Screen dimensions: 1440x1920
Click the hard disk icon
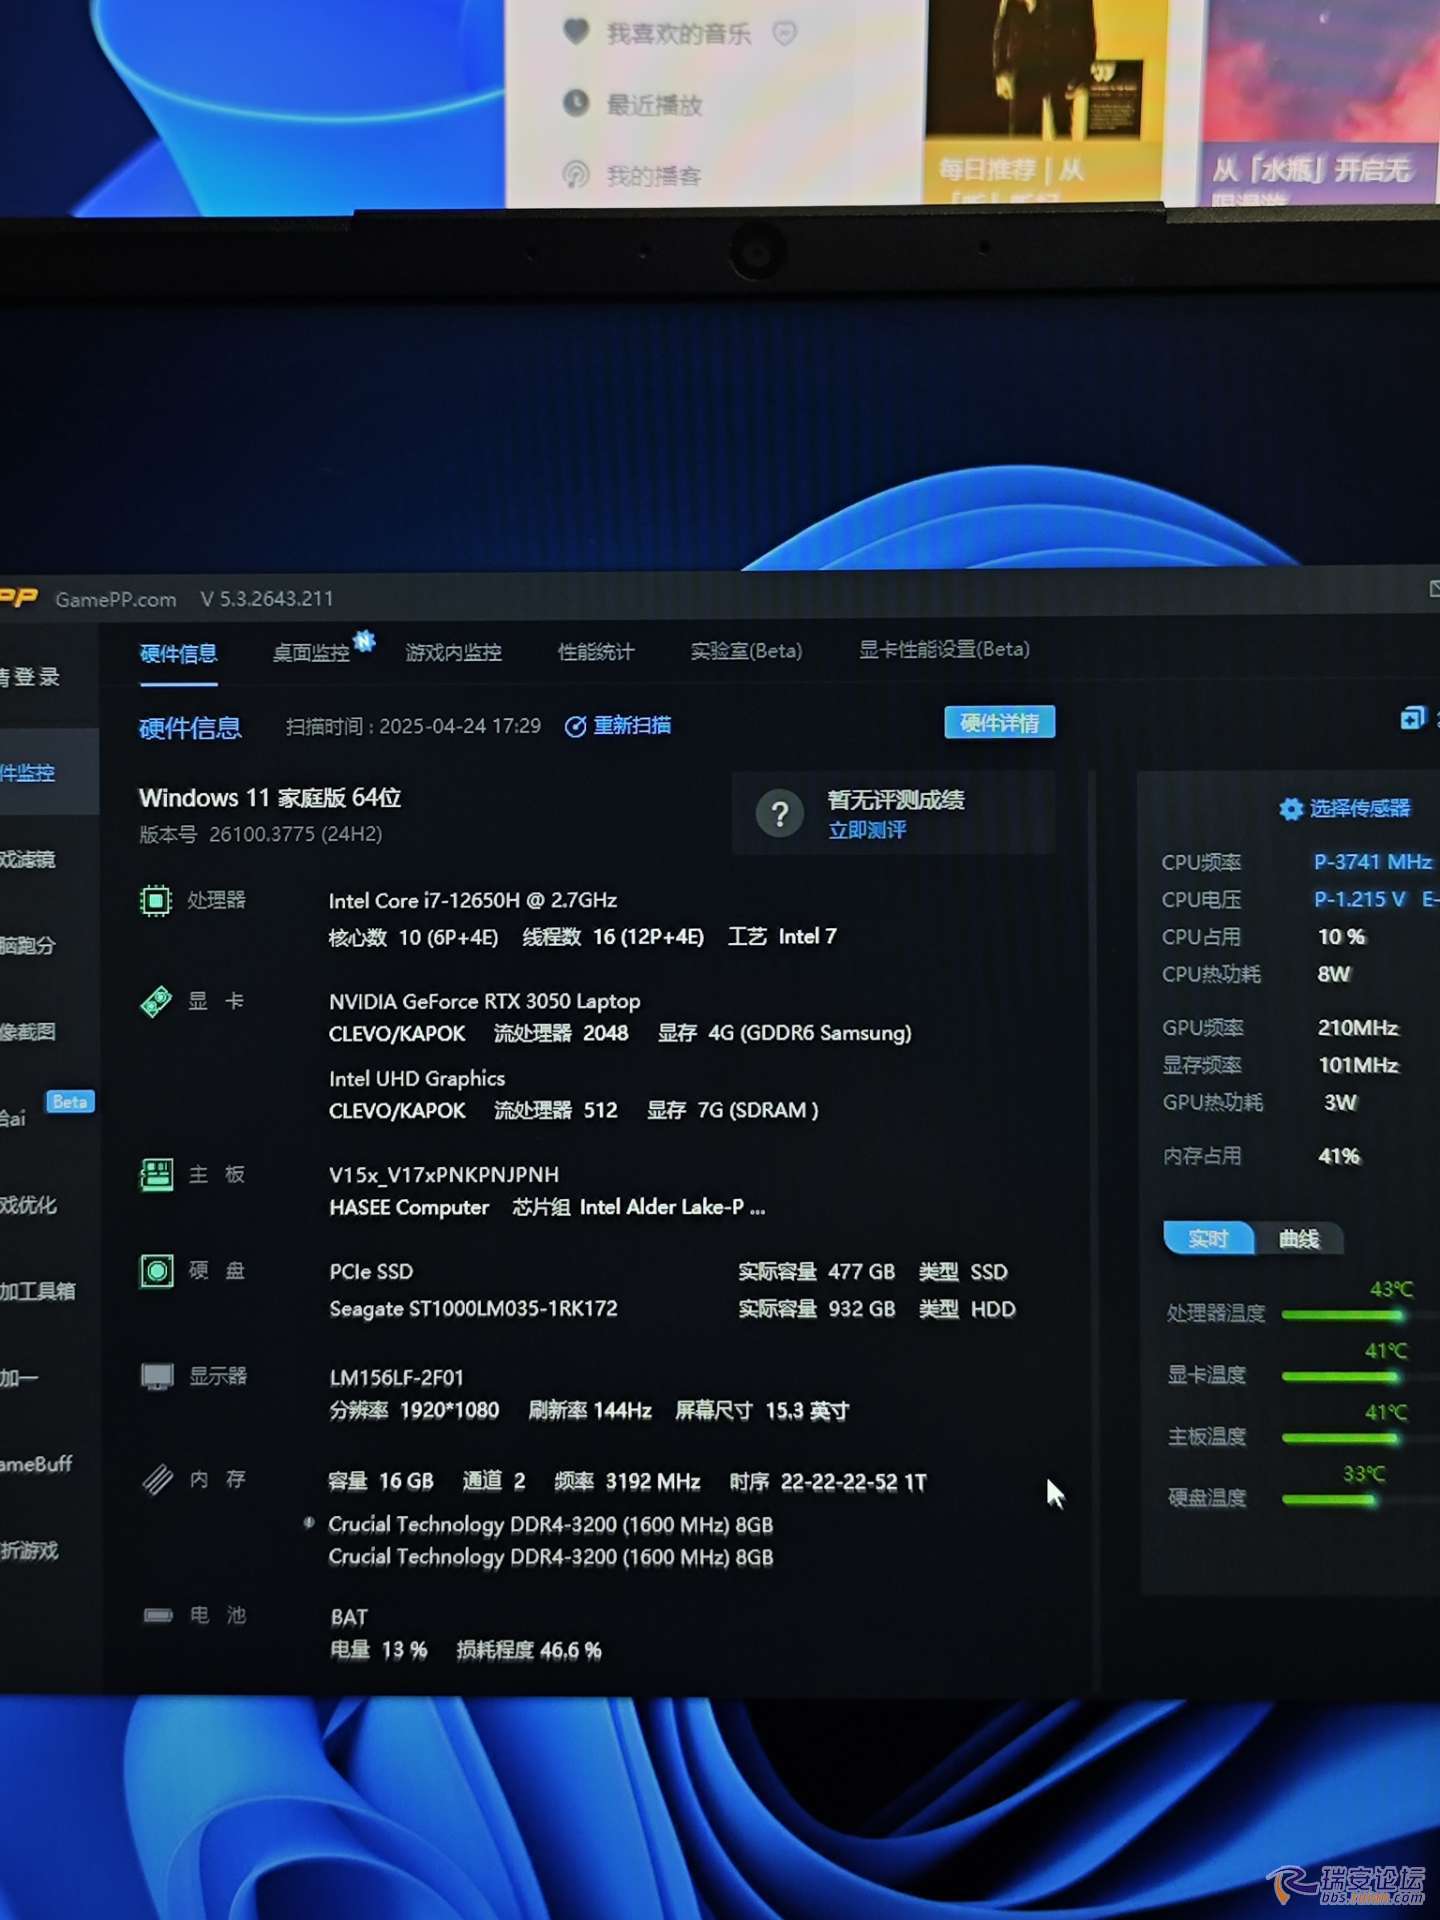pyautogui.click(x=156, y=1271)
